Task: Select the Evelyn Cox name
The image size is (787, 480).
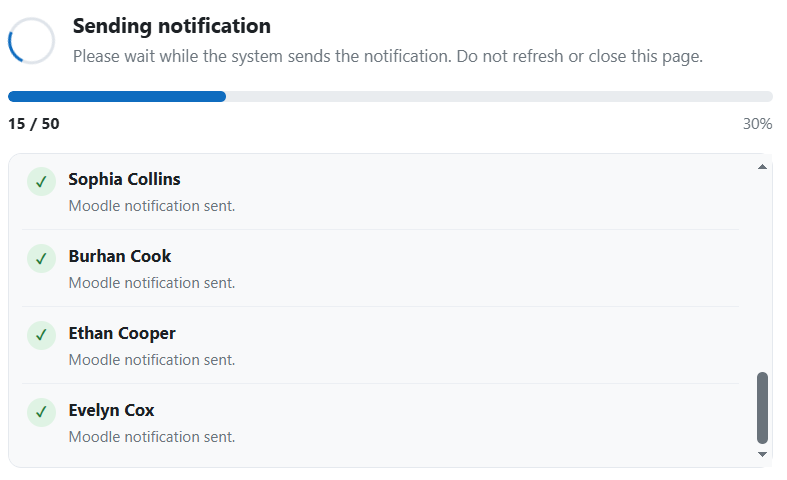Action: pos(111,410)
